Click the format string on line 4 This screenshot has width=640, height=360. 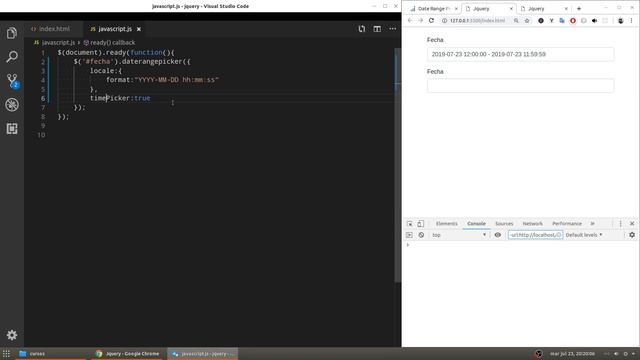click(177, 80)
